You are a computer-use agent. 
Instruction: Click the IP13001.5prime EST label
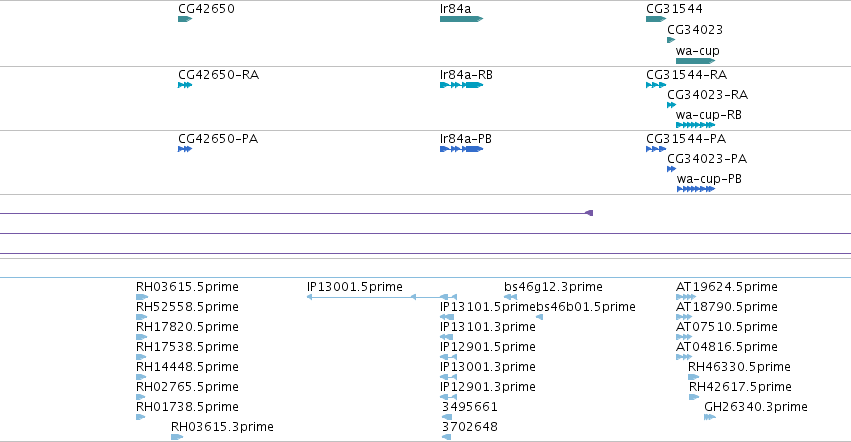point(354,287)
